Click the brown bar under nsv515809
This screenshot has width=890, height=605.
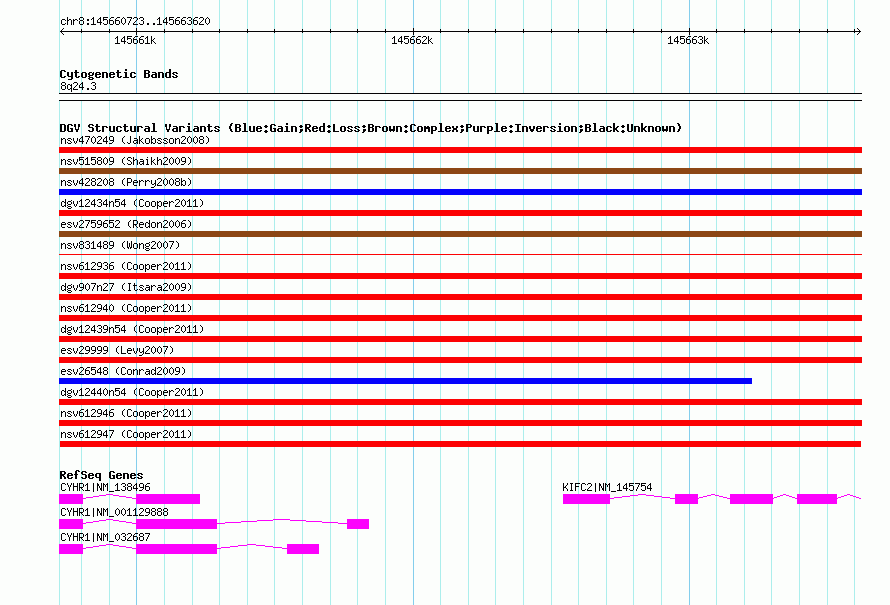(460, 171)
